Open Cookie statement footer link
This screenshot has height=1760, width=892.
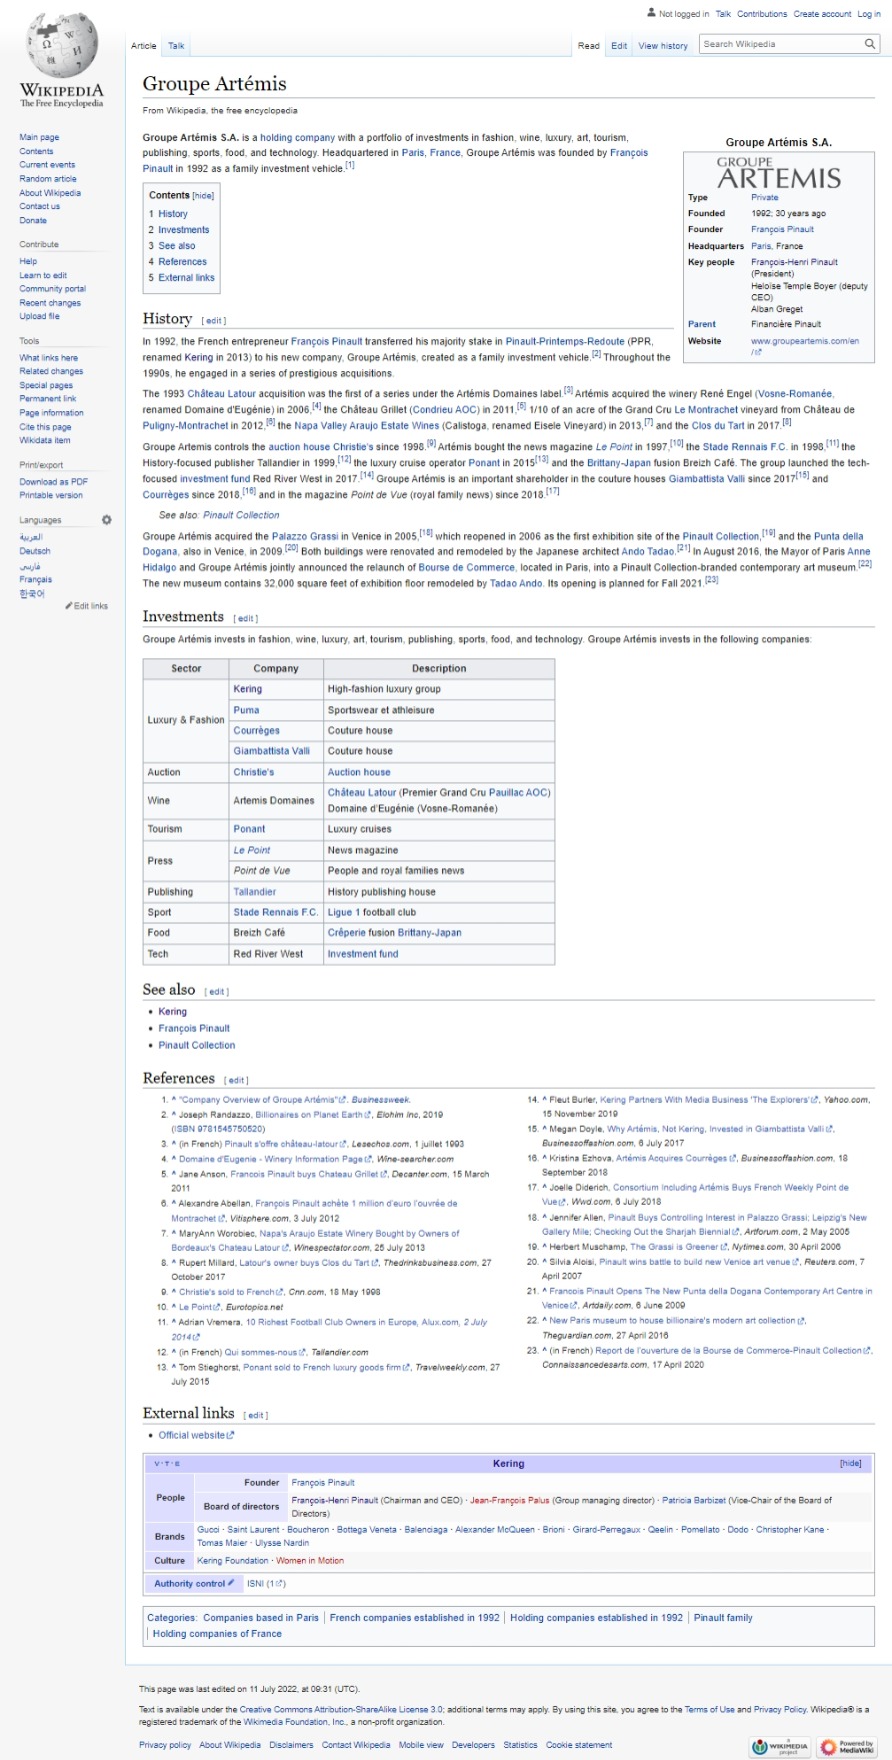[x=579, y=1745]
